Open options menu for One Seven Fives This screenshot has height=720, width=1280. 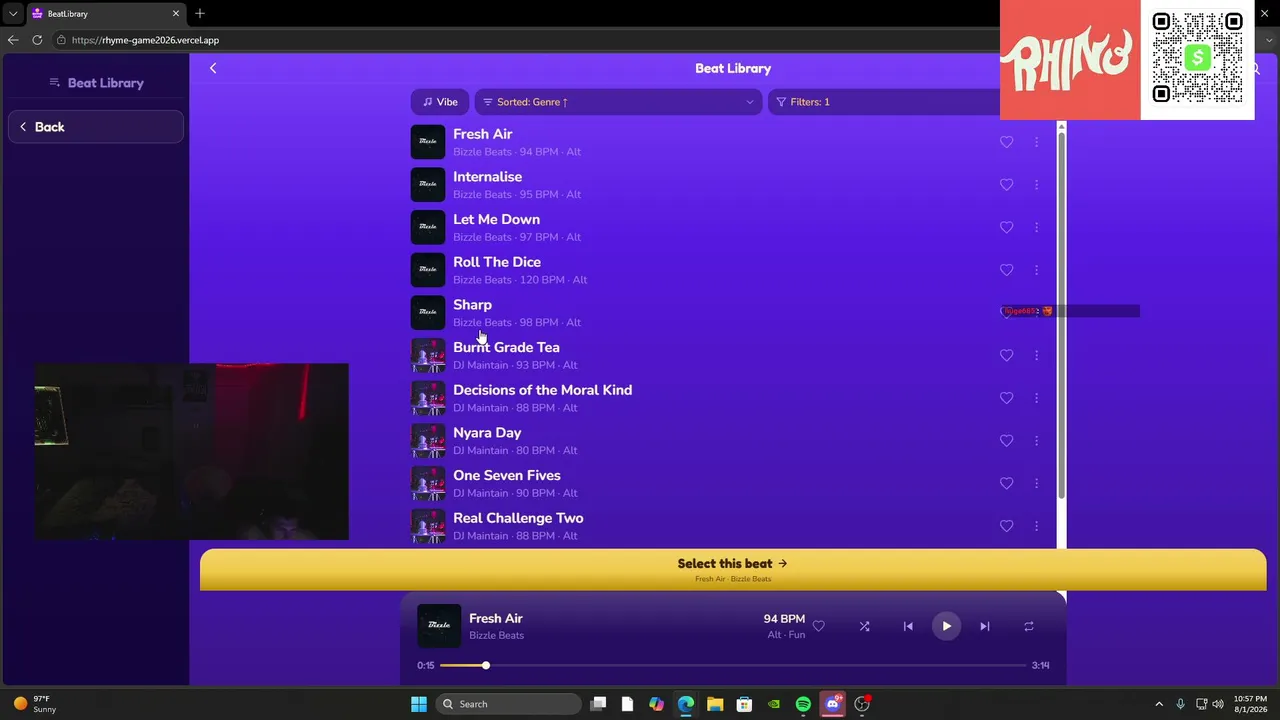(x=1036, y=483)
